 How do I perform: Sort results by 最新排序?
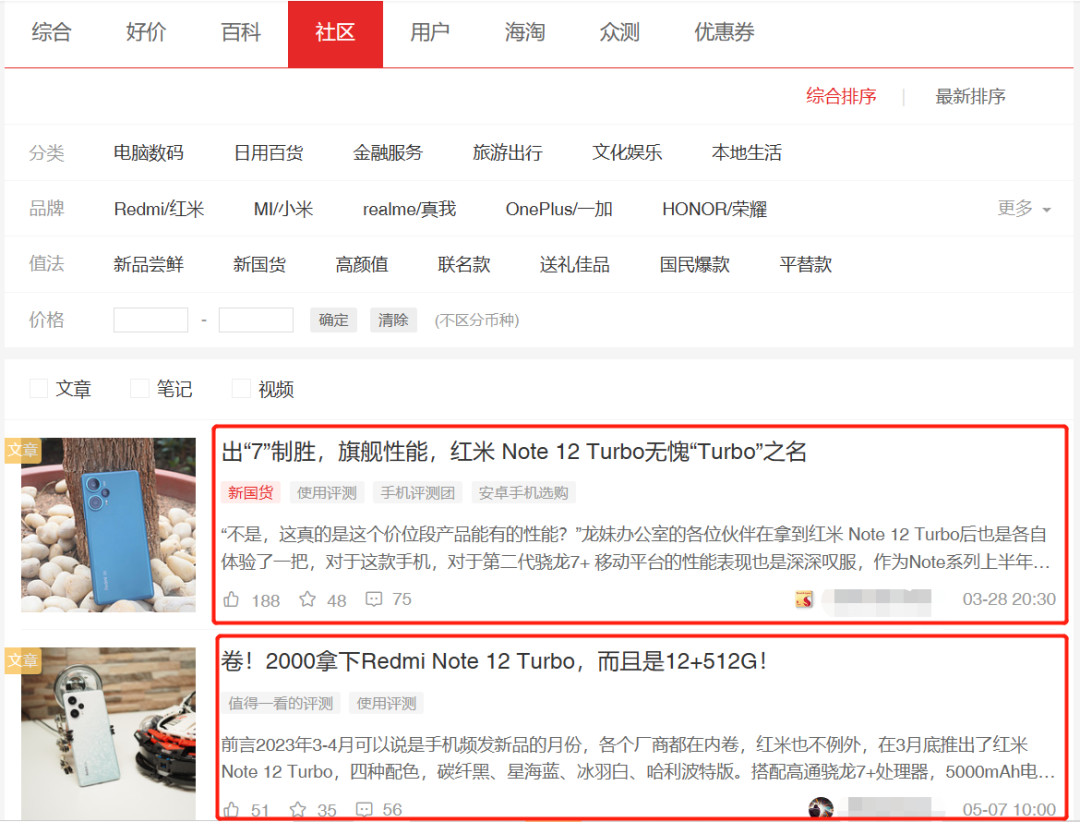(x=970, y=96)
